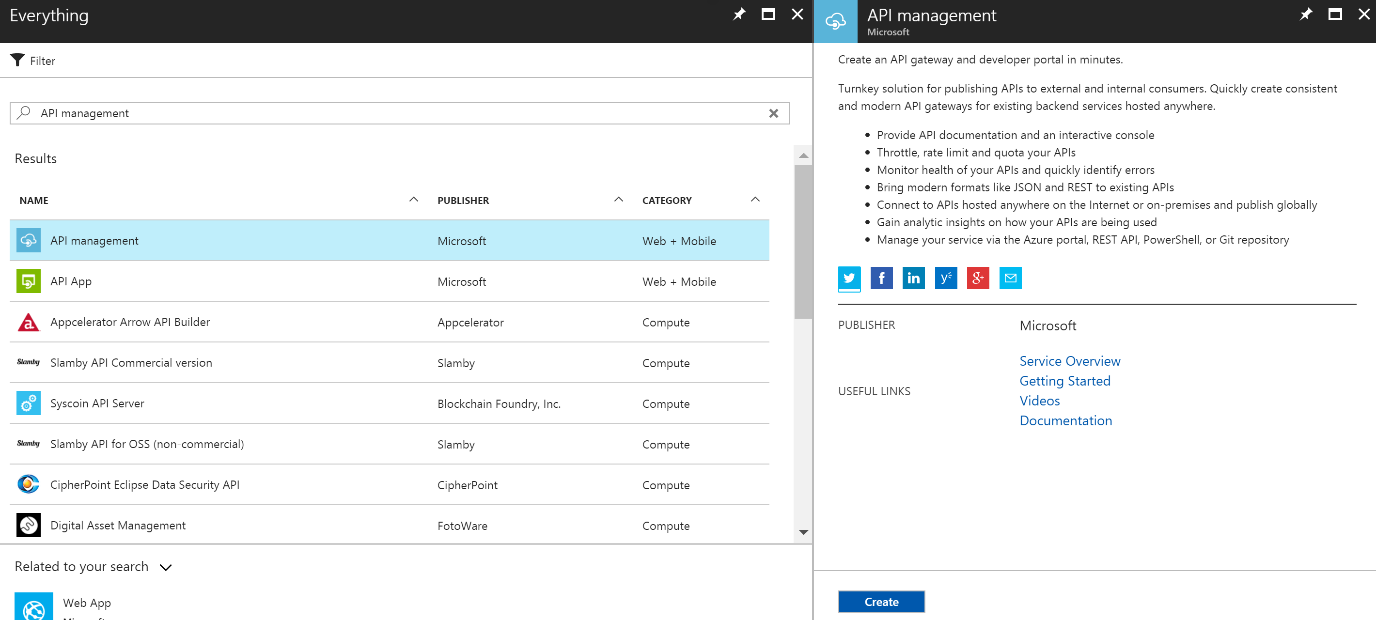Share on Yammer
The height and width of the screenshot is (620, 1376).
tap(946, 278)
